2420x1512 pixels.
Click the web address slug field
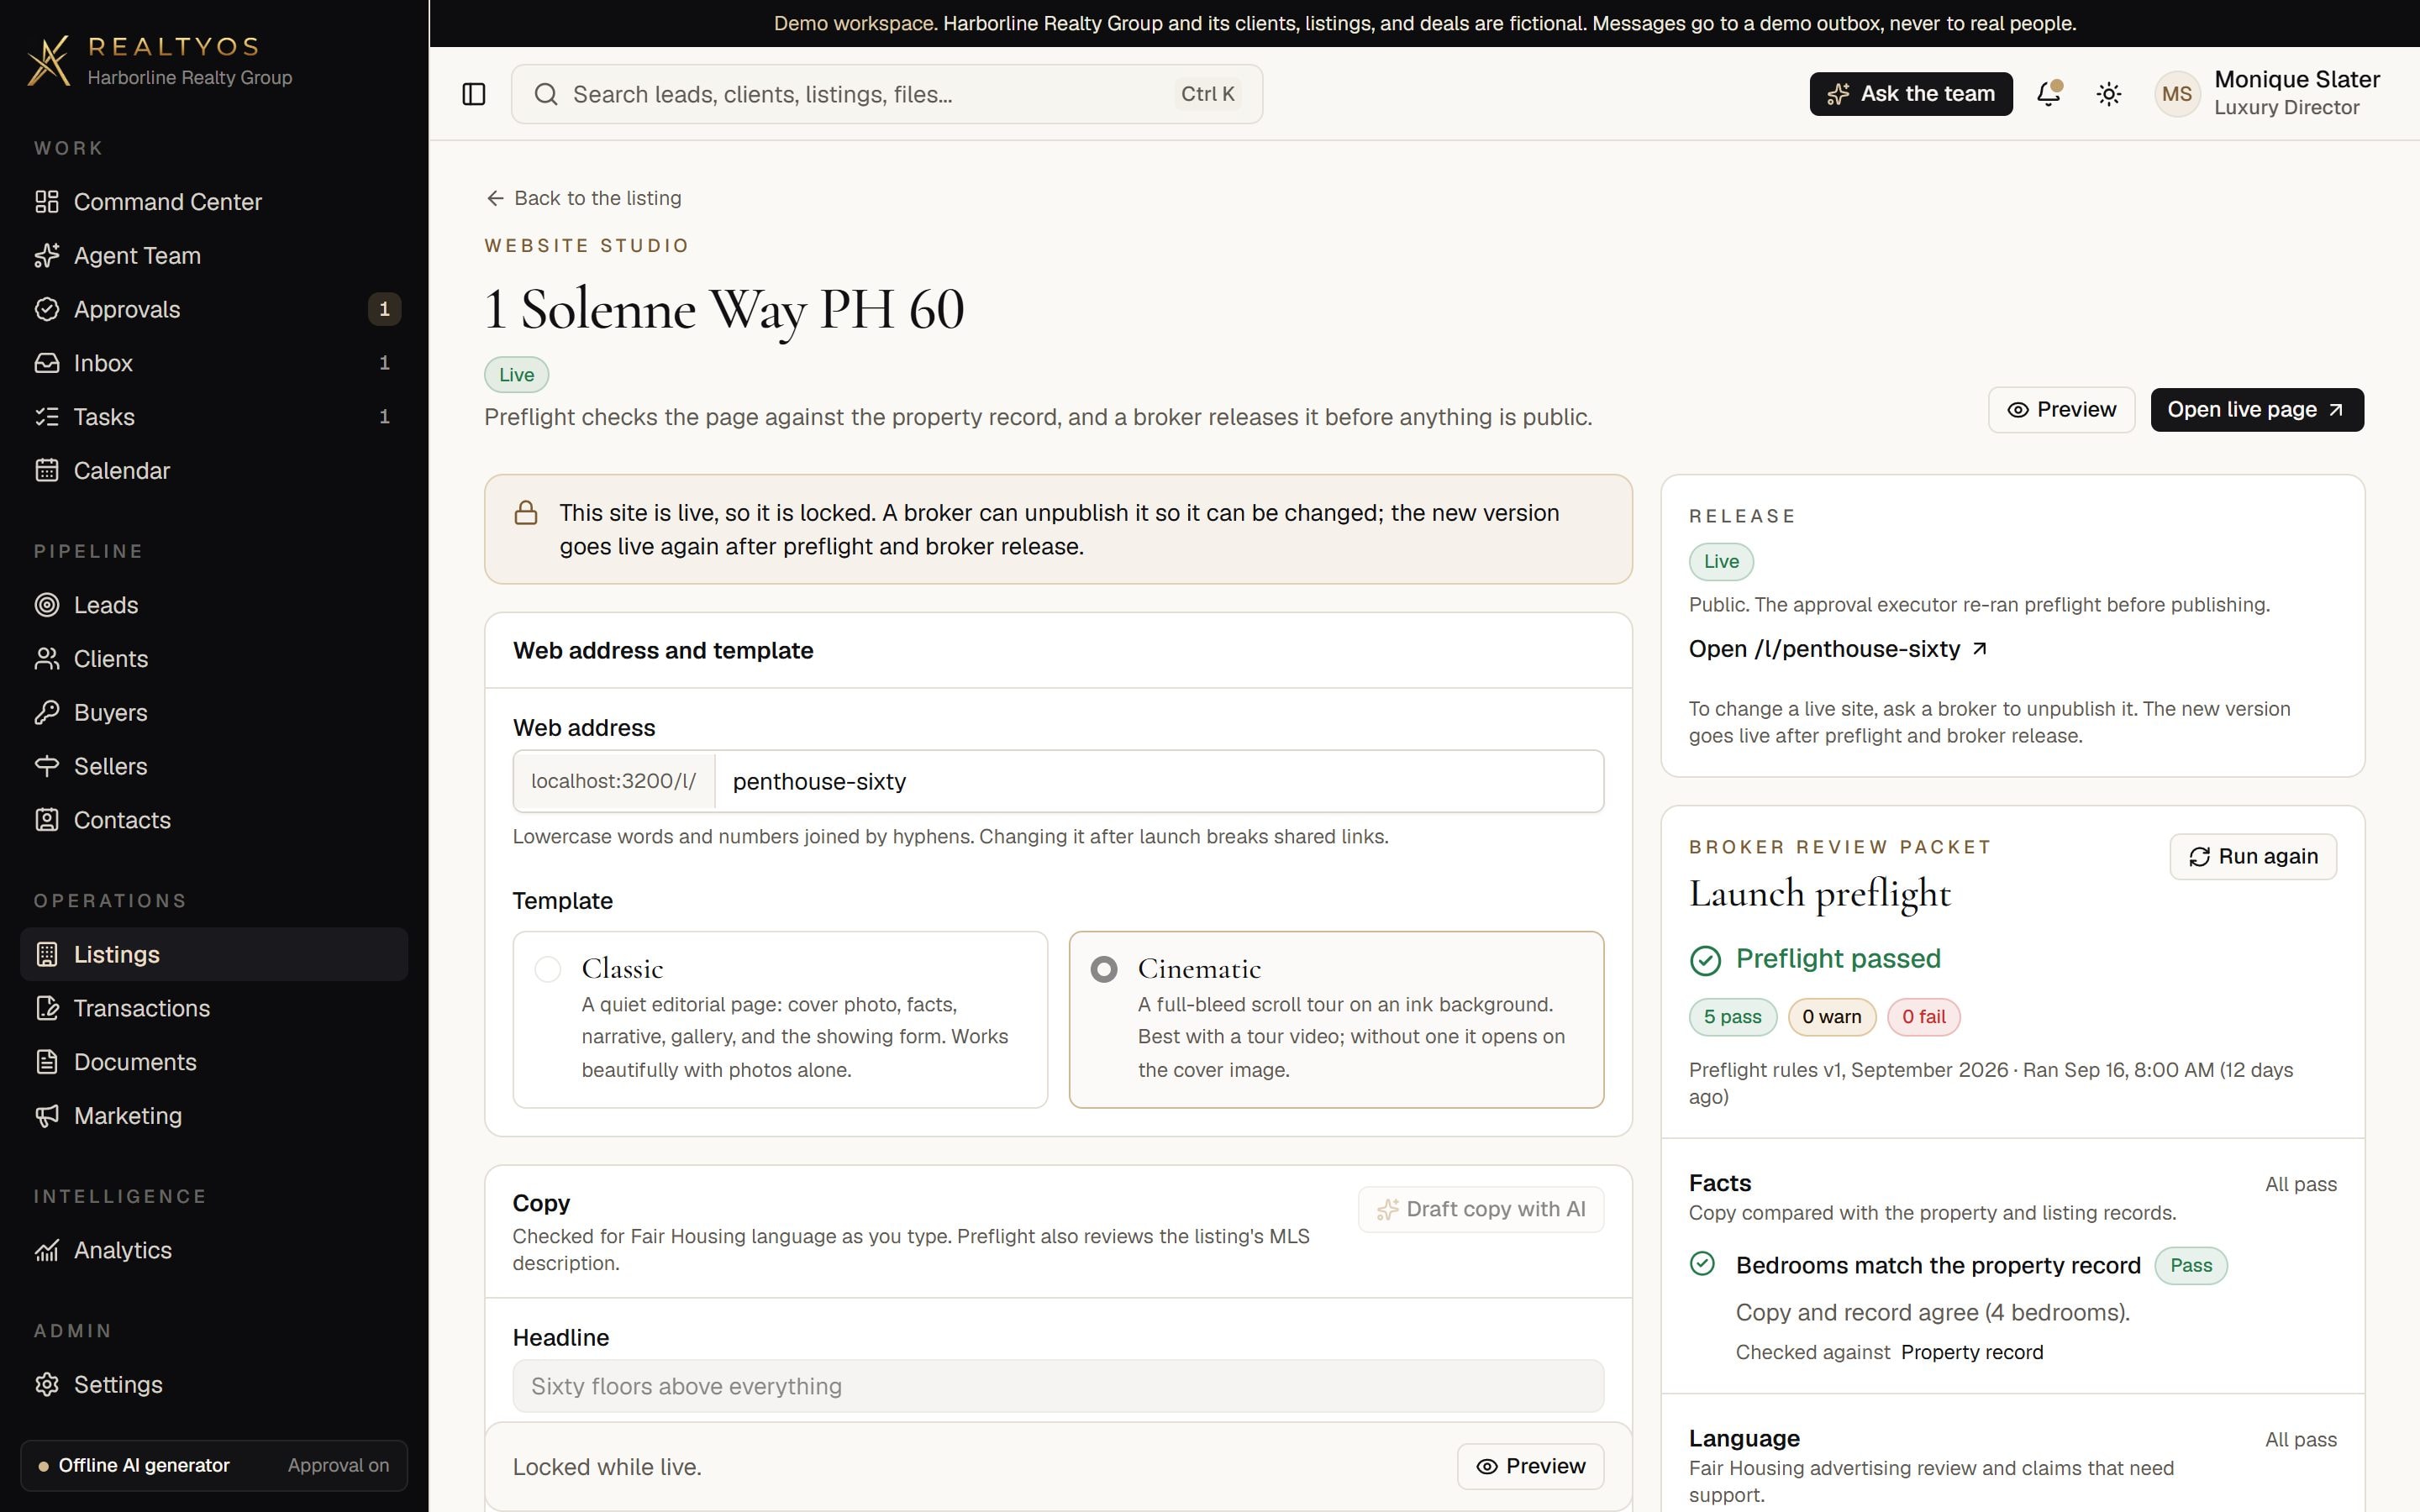coord(1159,781)
